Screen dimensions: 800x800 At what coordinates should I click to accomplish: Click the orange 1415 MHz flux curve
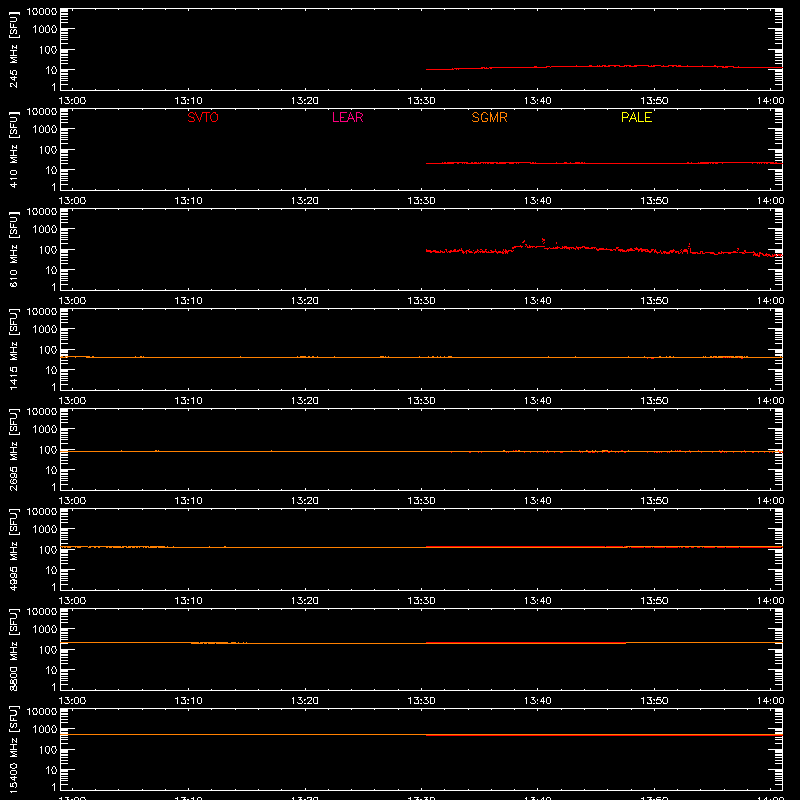tap(421, 357)
